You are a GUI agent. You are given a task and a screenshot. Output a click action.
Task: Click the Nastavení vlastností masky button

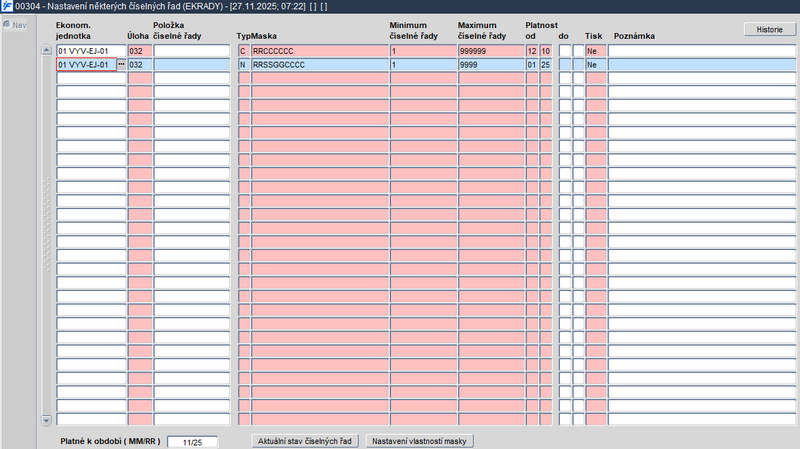[x=419, y=441]
